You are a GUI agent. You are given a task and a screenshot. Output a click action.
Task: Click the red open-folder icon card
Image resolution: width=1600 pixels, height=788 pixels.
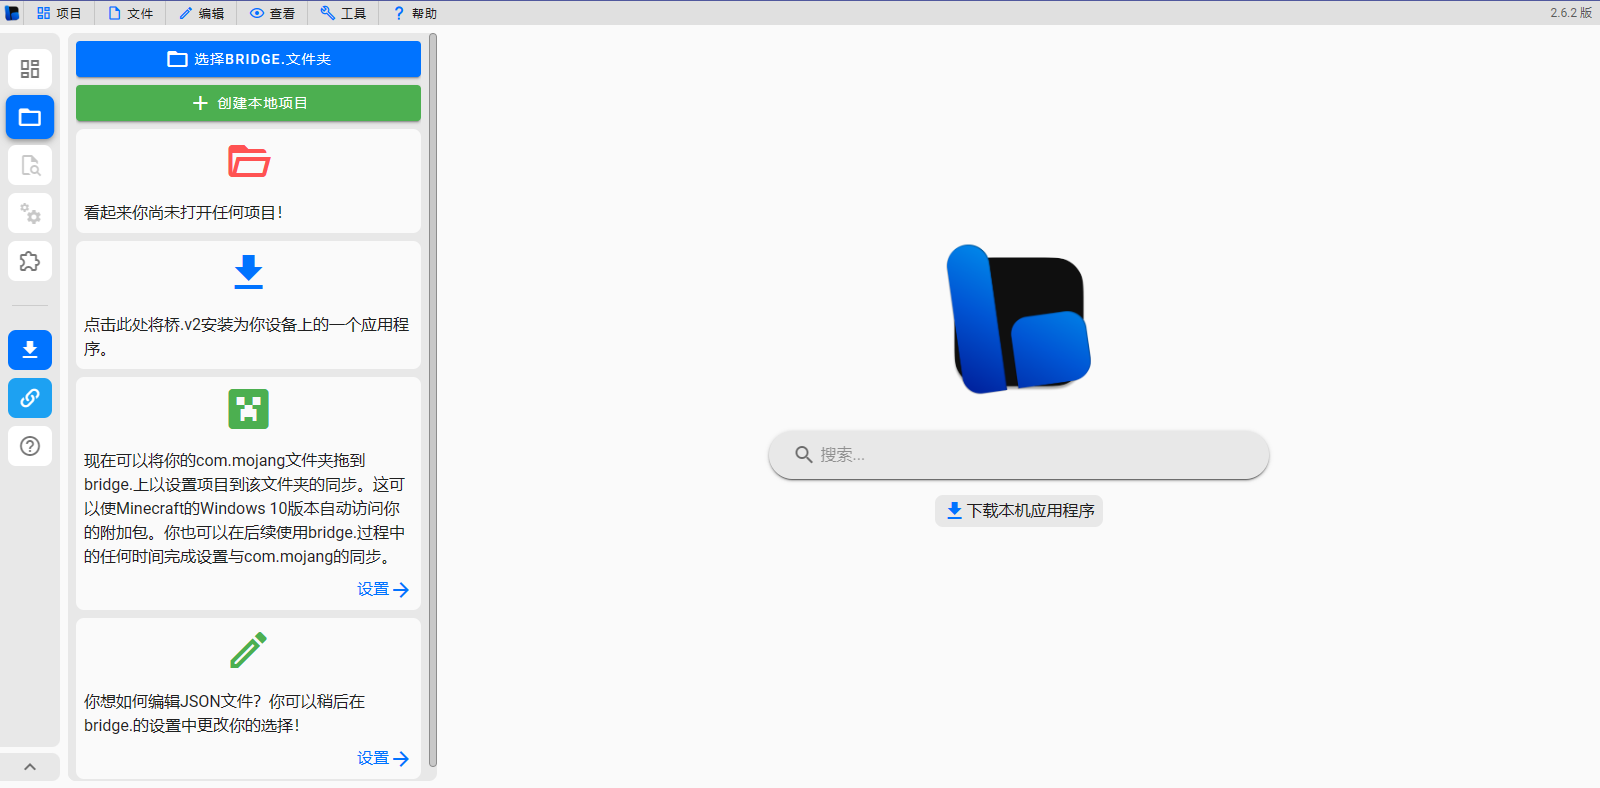[x=248, y=162]
